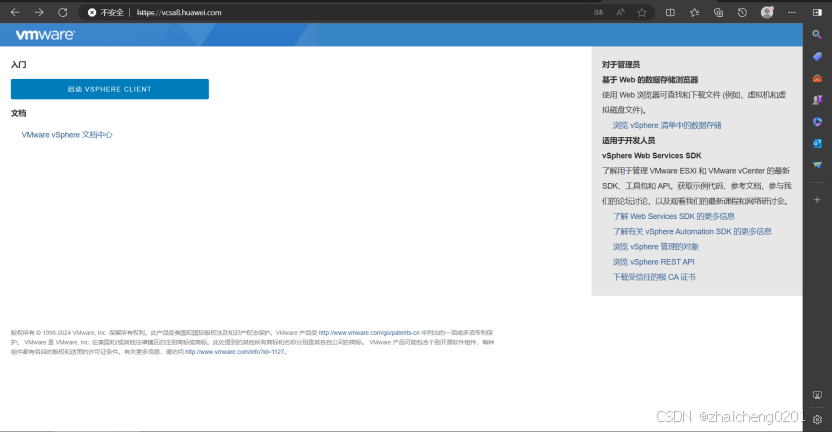Screen dimensions: 832x432
Task: Open sidebar games icon
Action: [817, 100]
